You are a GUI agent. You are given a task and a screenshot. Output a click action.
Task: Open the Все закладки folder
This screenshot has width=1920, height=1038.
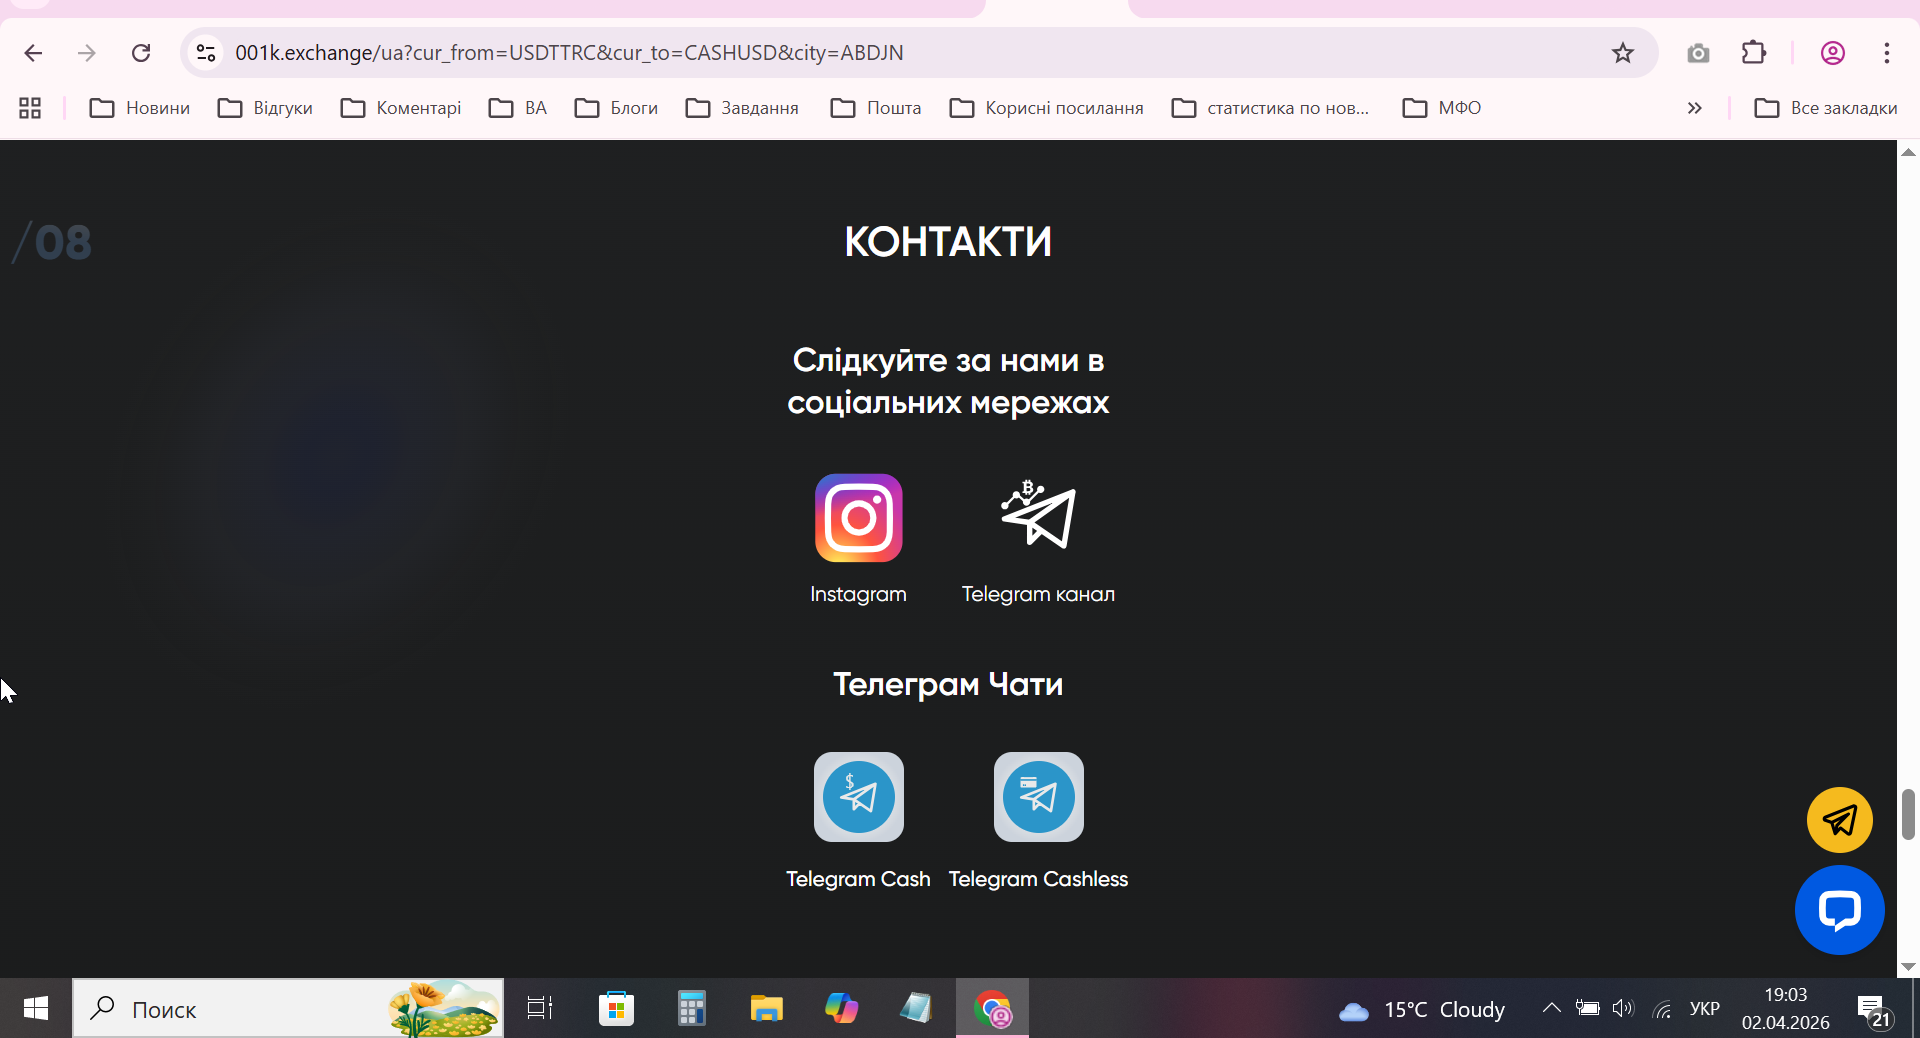[1826, 108]
